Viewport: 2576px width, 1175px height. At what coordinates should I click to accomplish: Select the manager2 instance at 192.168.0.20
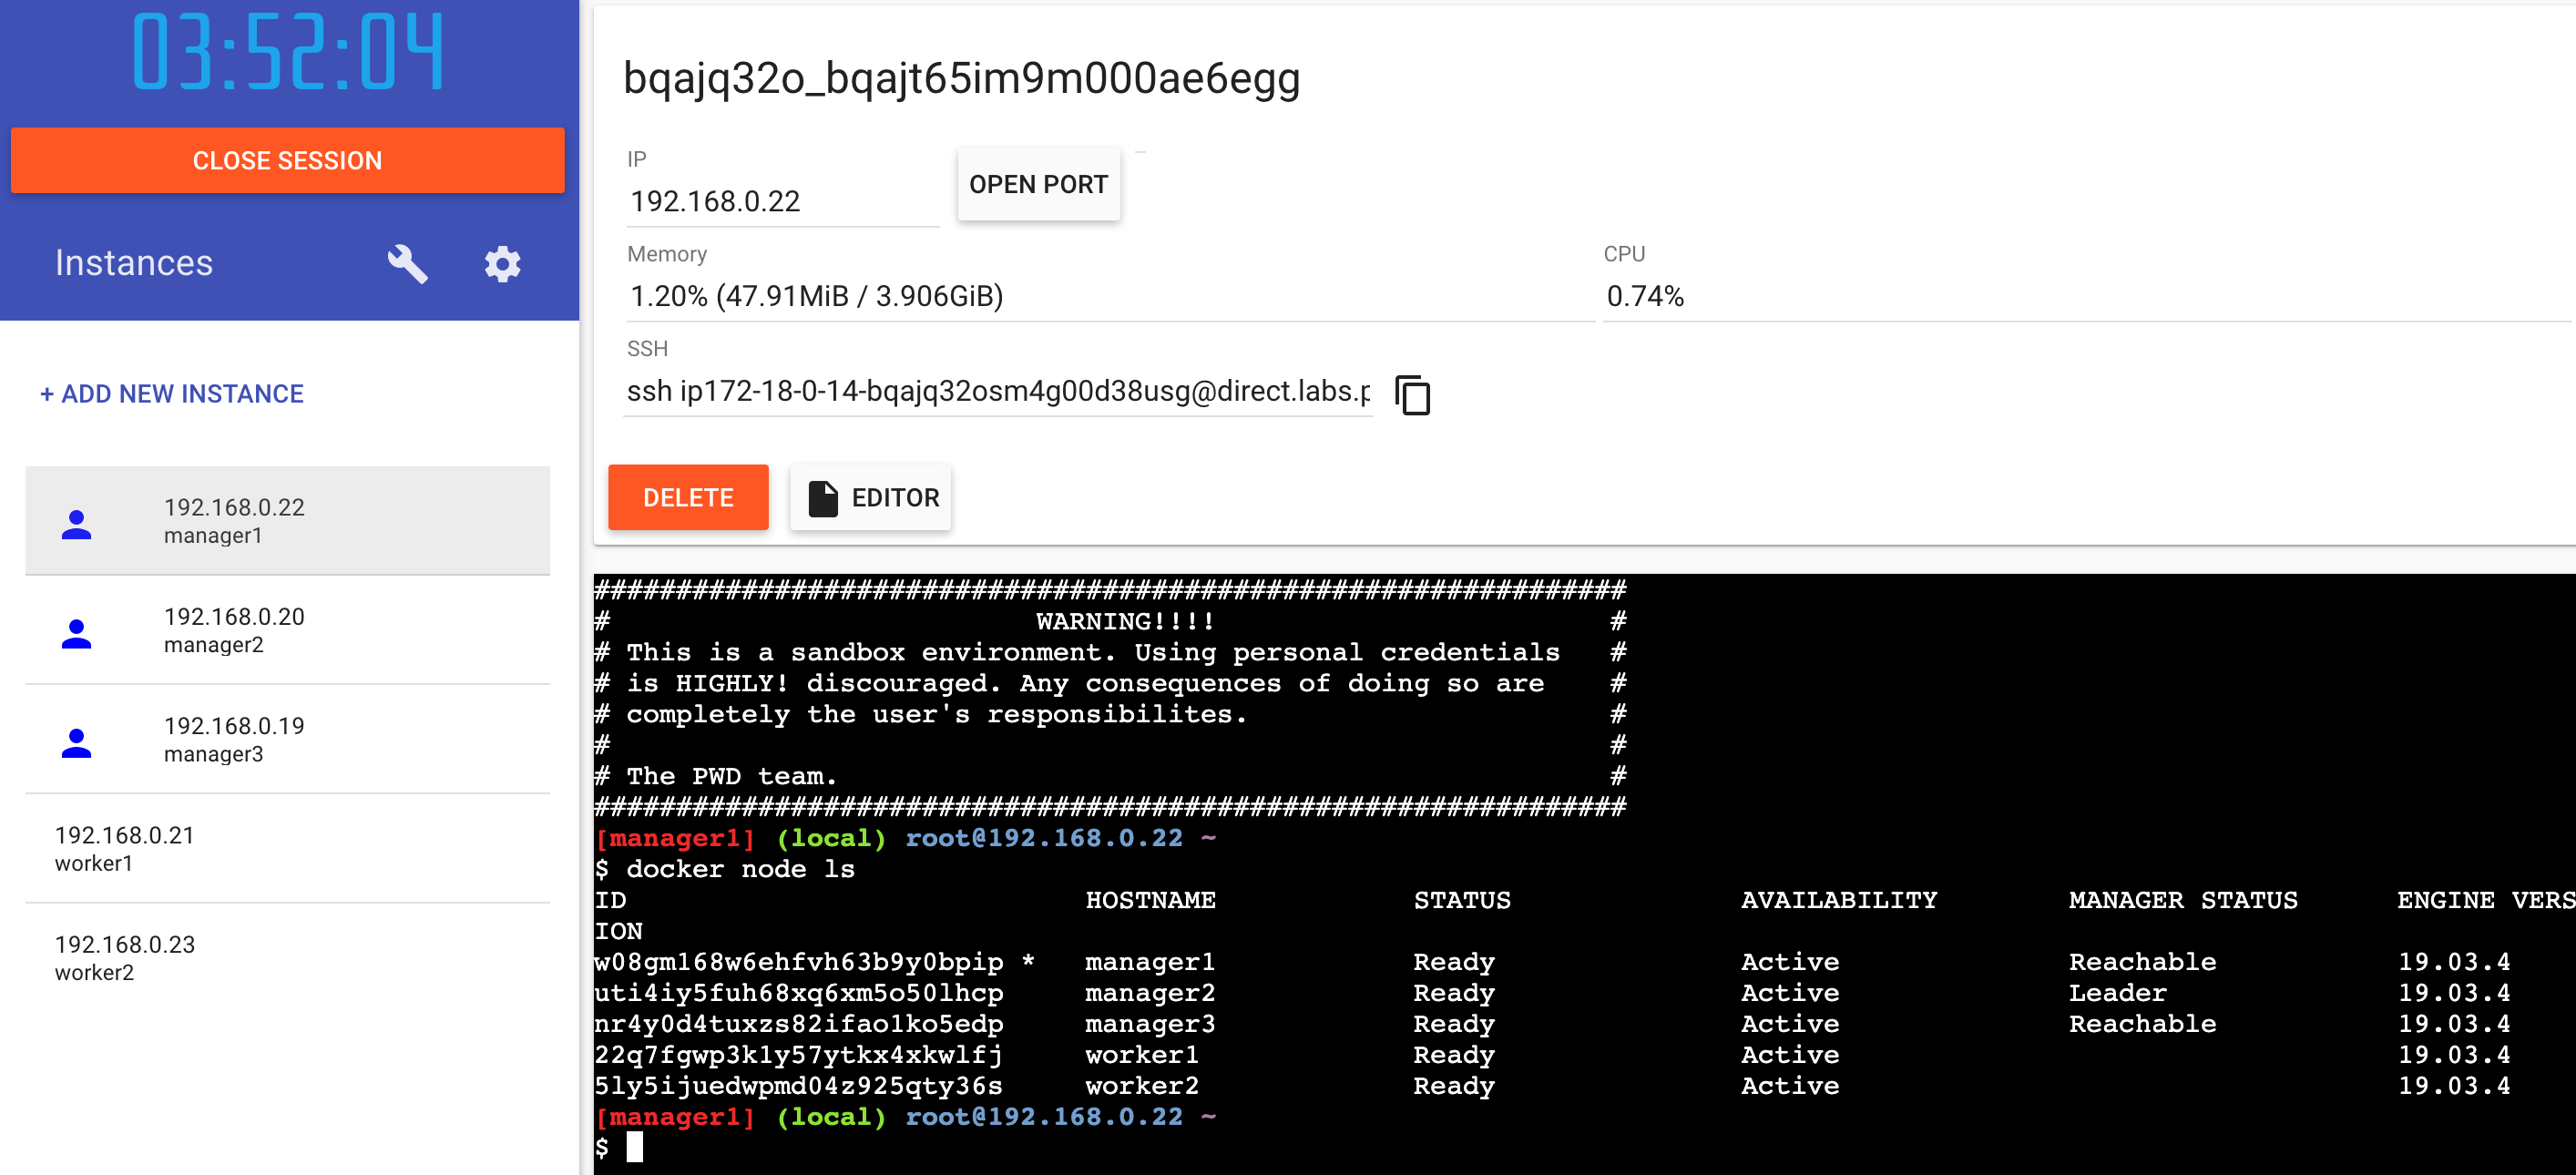pyautogui.click(x=235, y=630)
